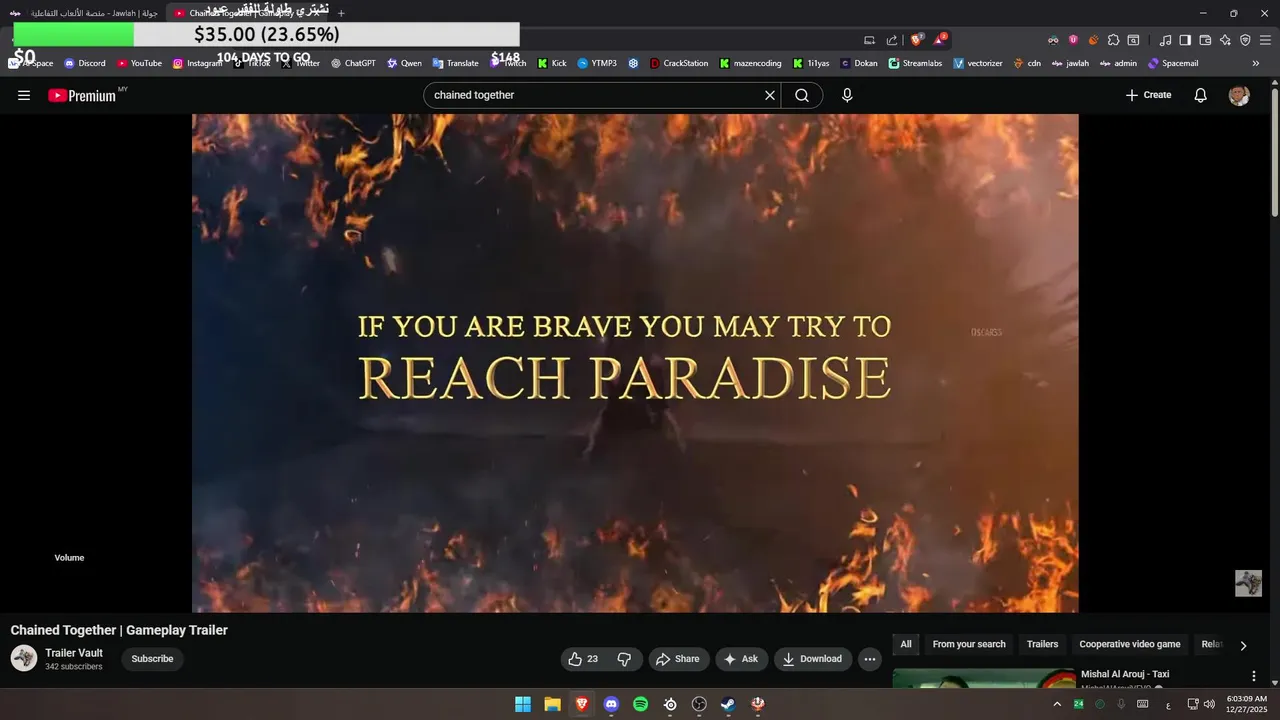Open the browser main hamburger menu
This screenshot has height=720, width=1280.
coord(1266,40)
